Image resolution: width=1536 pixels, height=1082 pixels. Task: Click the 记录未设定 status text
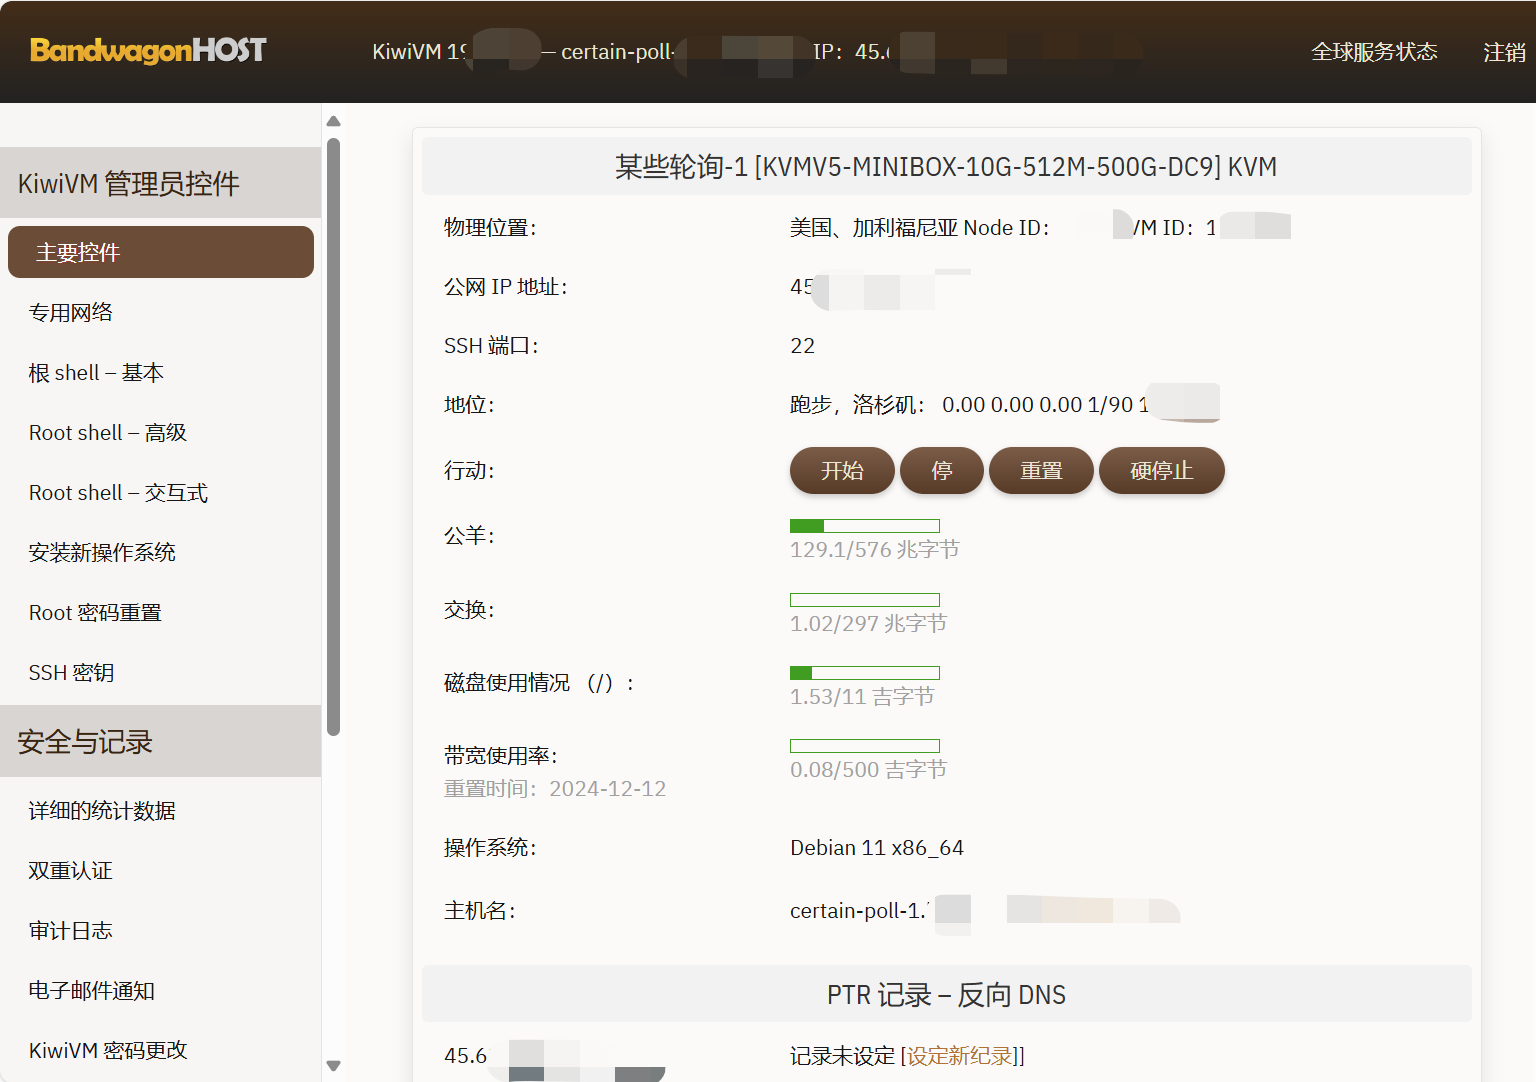coord(842,1056)
